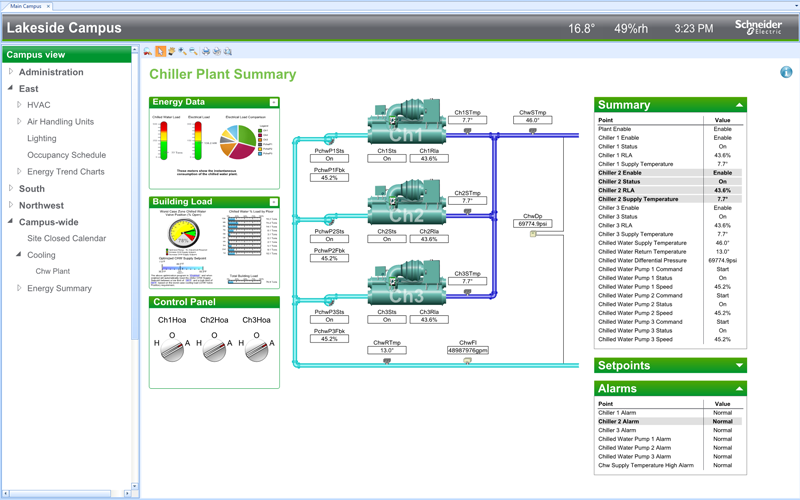Image resolution: width=800 pixels, height=500 pixels.
Task: Click the ChwDp pressure value field
Action: (533, 224)
